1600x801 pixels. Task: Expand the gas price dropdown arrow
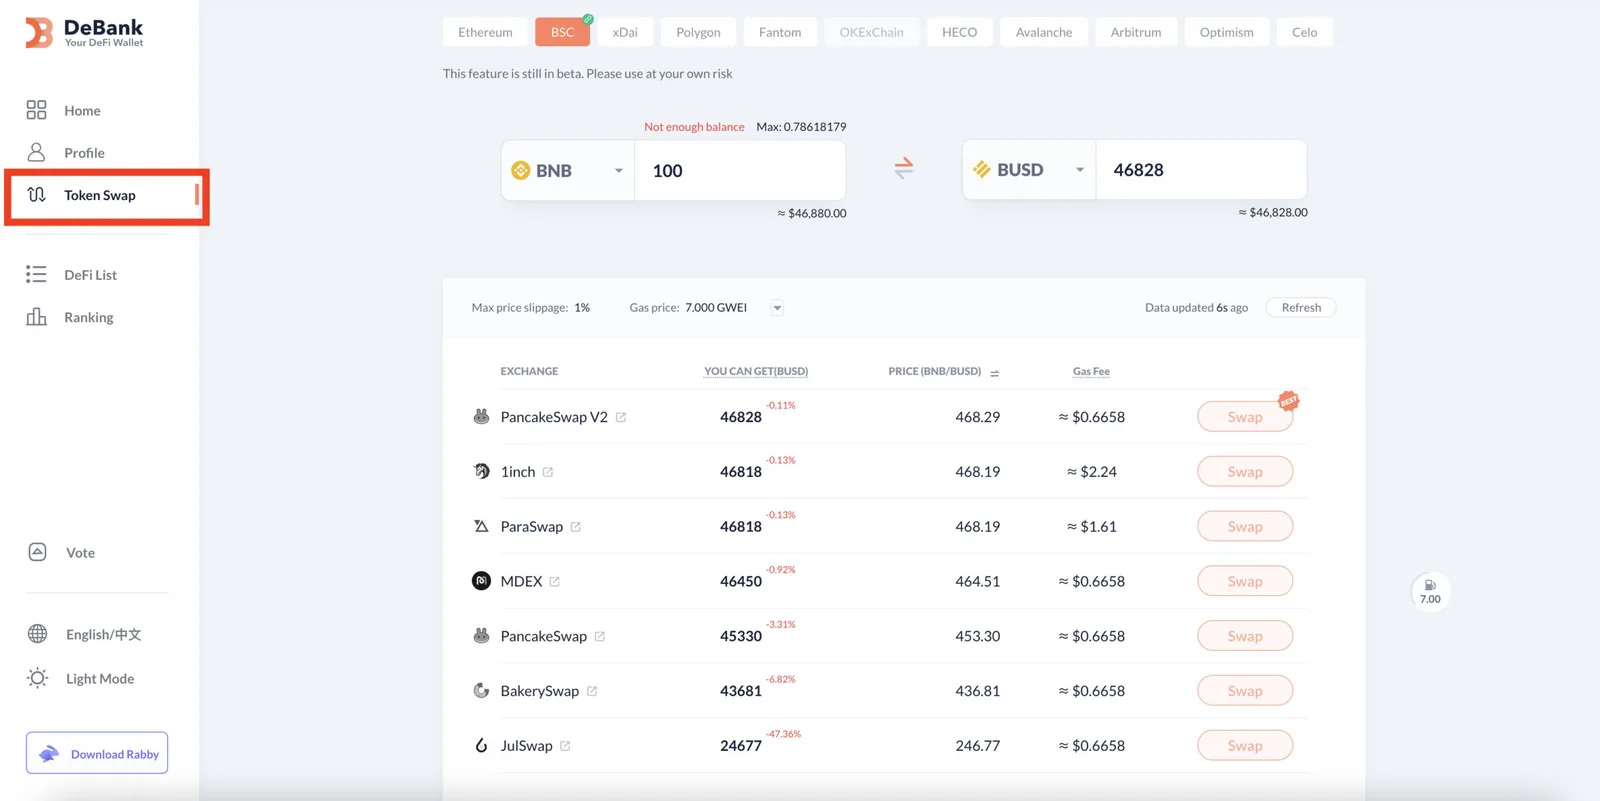[777, 308]
